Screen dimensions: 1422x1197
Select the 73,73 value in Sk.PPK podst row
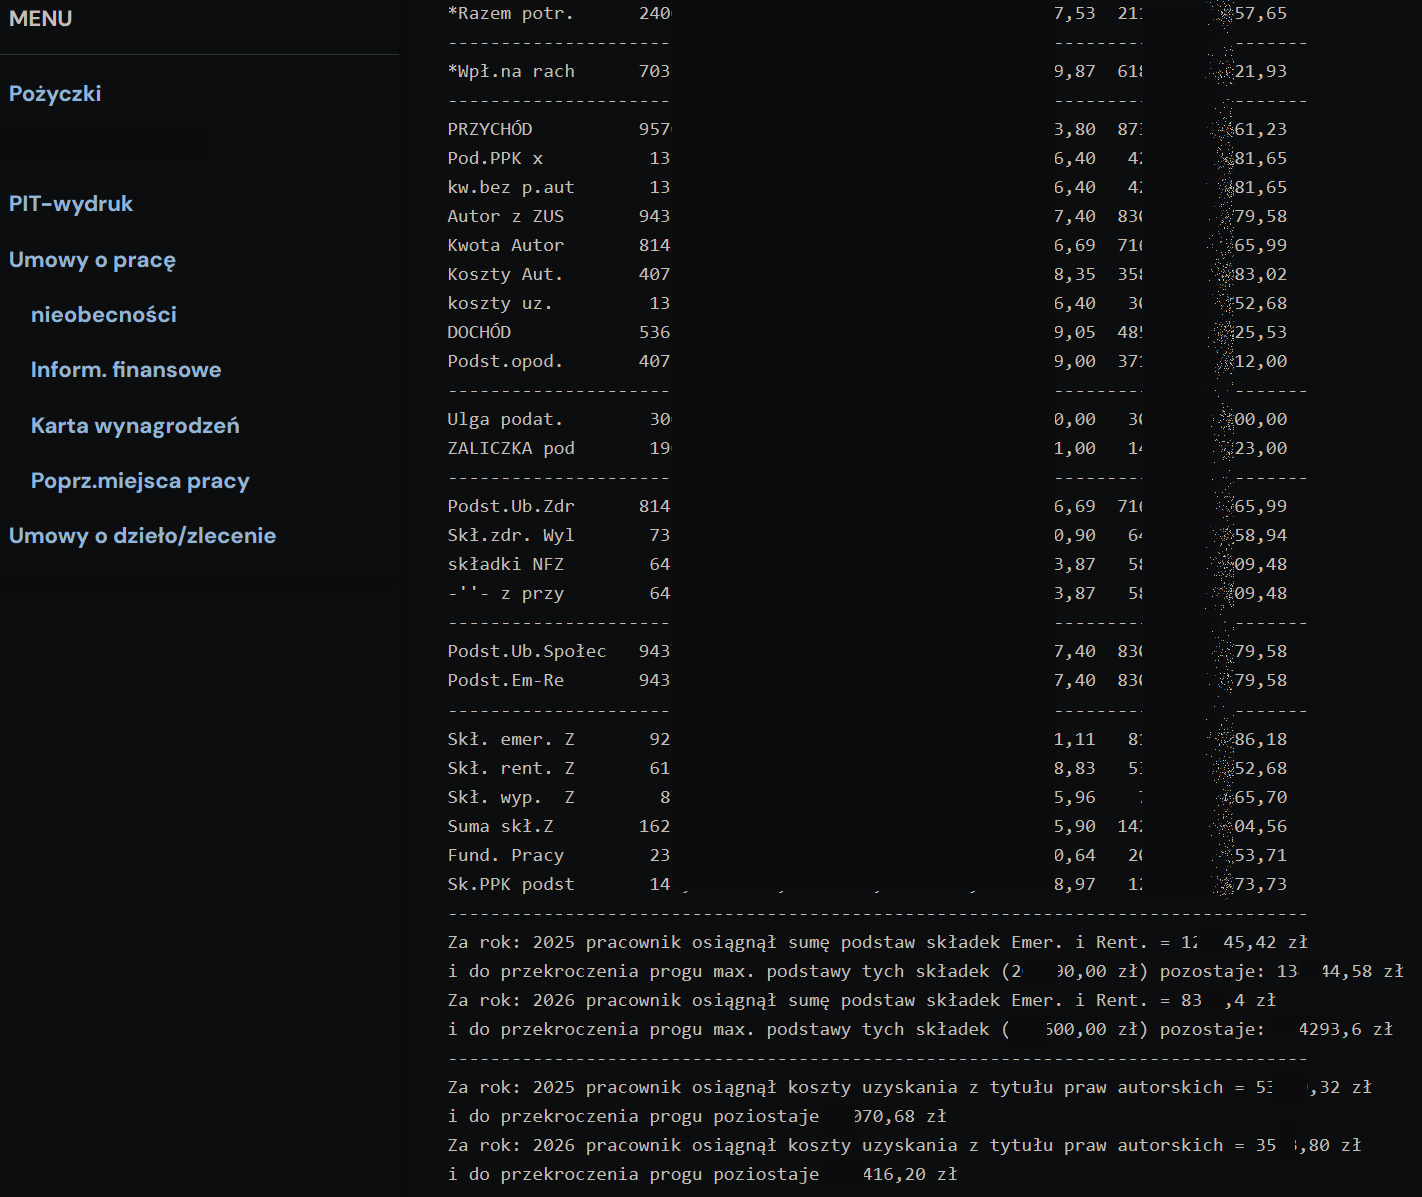1261,884
